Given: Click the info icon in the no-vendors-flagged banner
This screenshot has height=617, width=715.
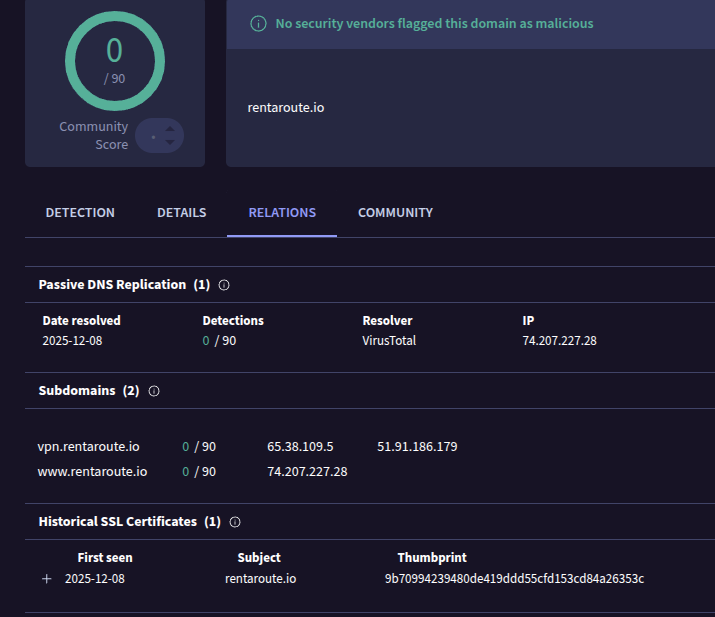Looking at the screenshot, I should coord(259,23).
